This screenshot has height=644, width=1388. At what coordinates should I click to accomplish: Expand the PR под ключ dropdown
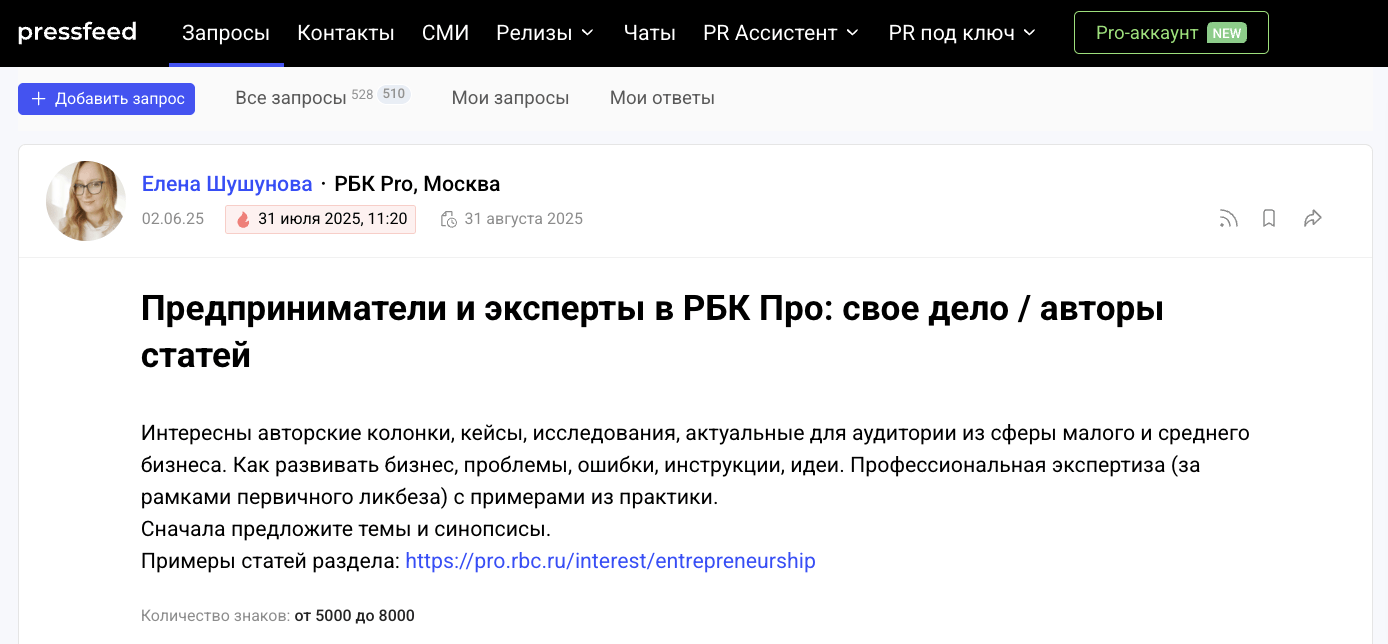962,33
